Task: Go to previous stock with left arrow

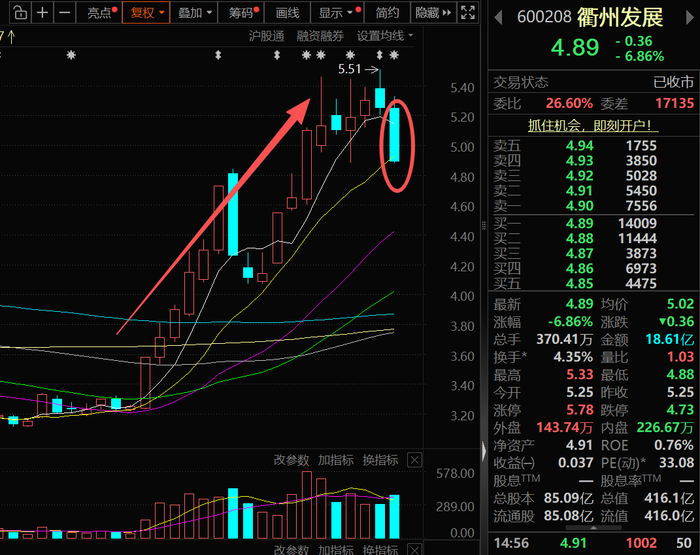Action: pyautogui.click(x=499, y=18)
